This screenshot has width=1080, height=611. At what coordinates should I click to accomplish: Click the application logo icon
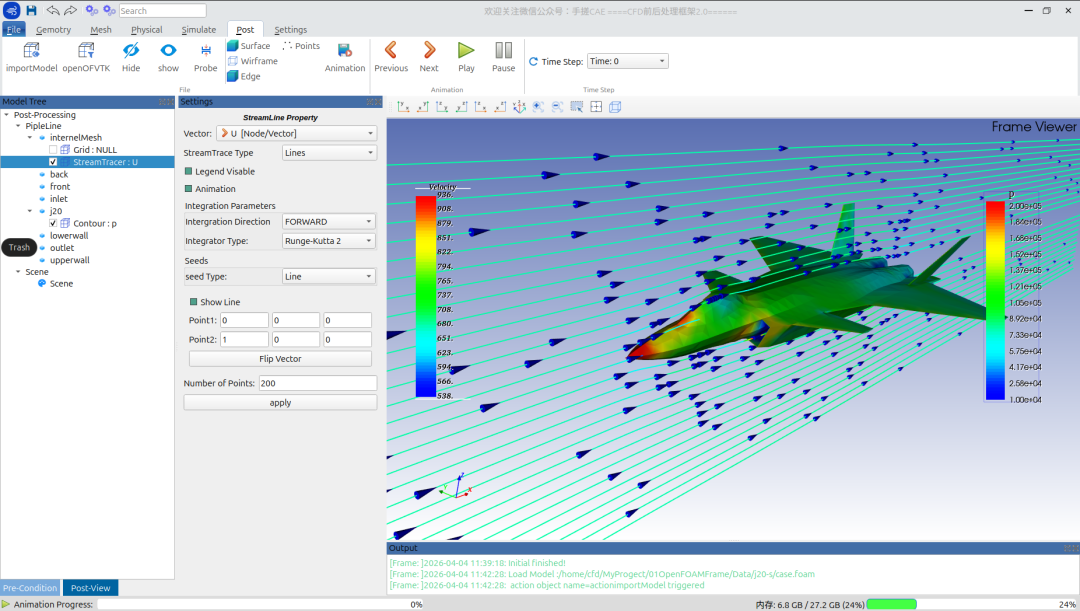[12, 10]
